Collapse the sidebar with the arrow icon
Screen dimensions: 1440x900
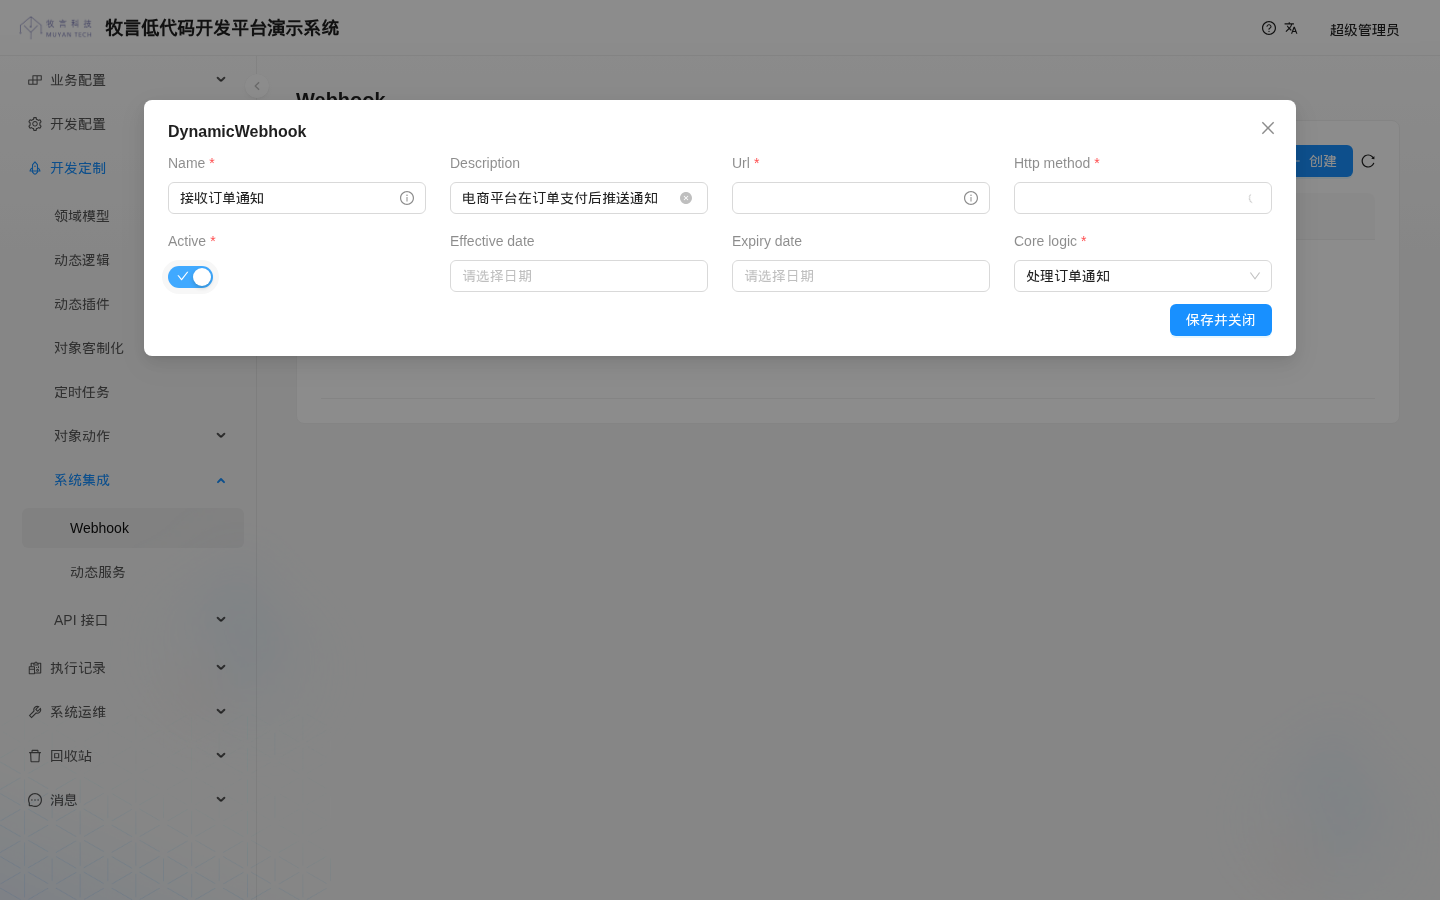coord(257,86)
